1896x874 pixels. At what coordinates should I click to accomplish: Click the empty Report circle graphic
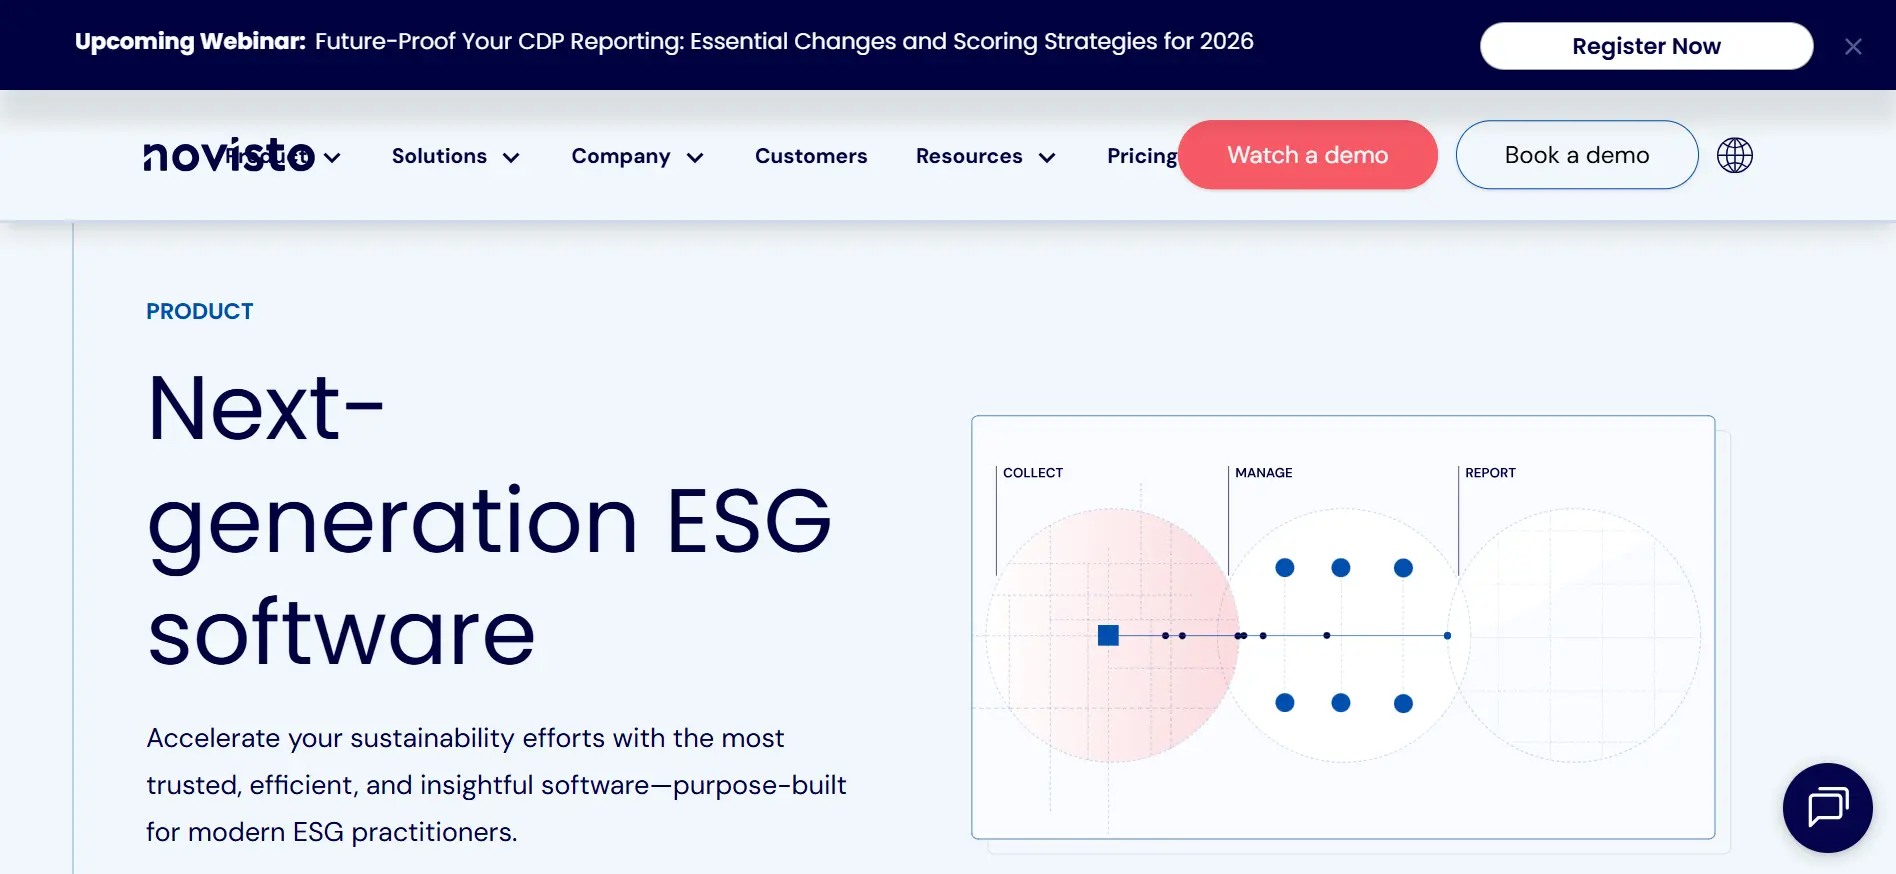tap(1575, 635)
